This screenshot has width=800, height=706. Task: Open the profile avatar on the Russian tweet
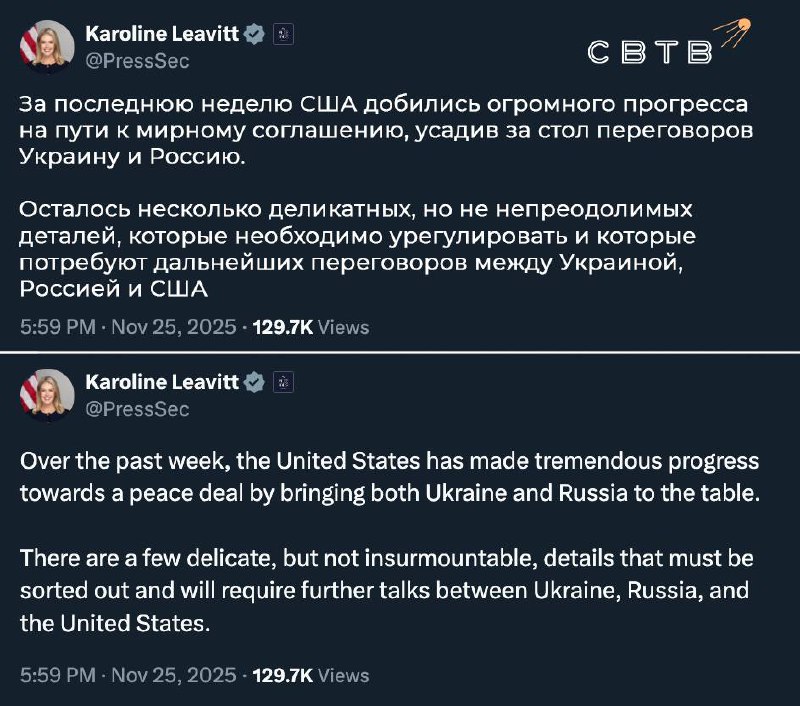tap(48, 46)
